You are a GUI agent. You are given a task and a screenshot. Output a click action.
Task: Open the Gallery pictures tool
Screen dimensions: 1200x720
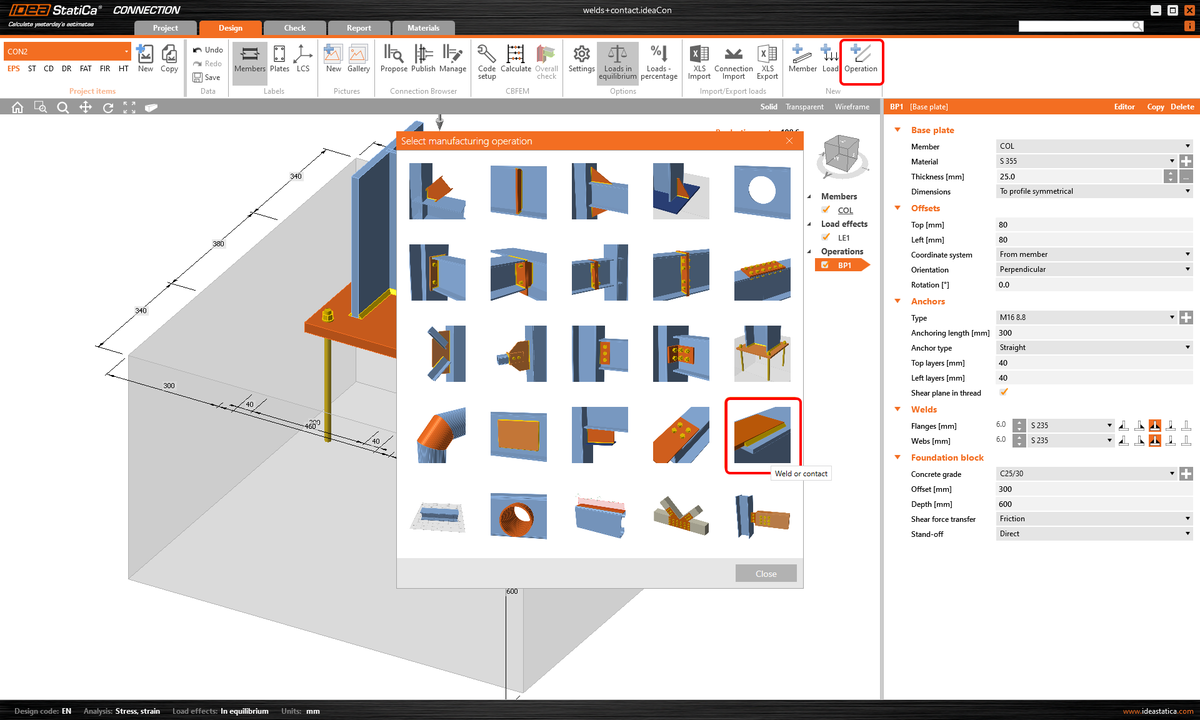pyautogui.click(x=358, y=60)
